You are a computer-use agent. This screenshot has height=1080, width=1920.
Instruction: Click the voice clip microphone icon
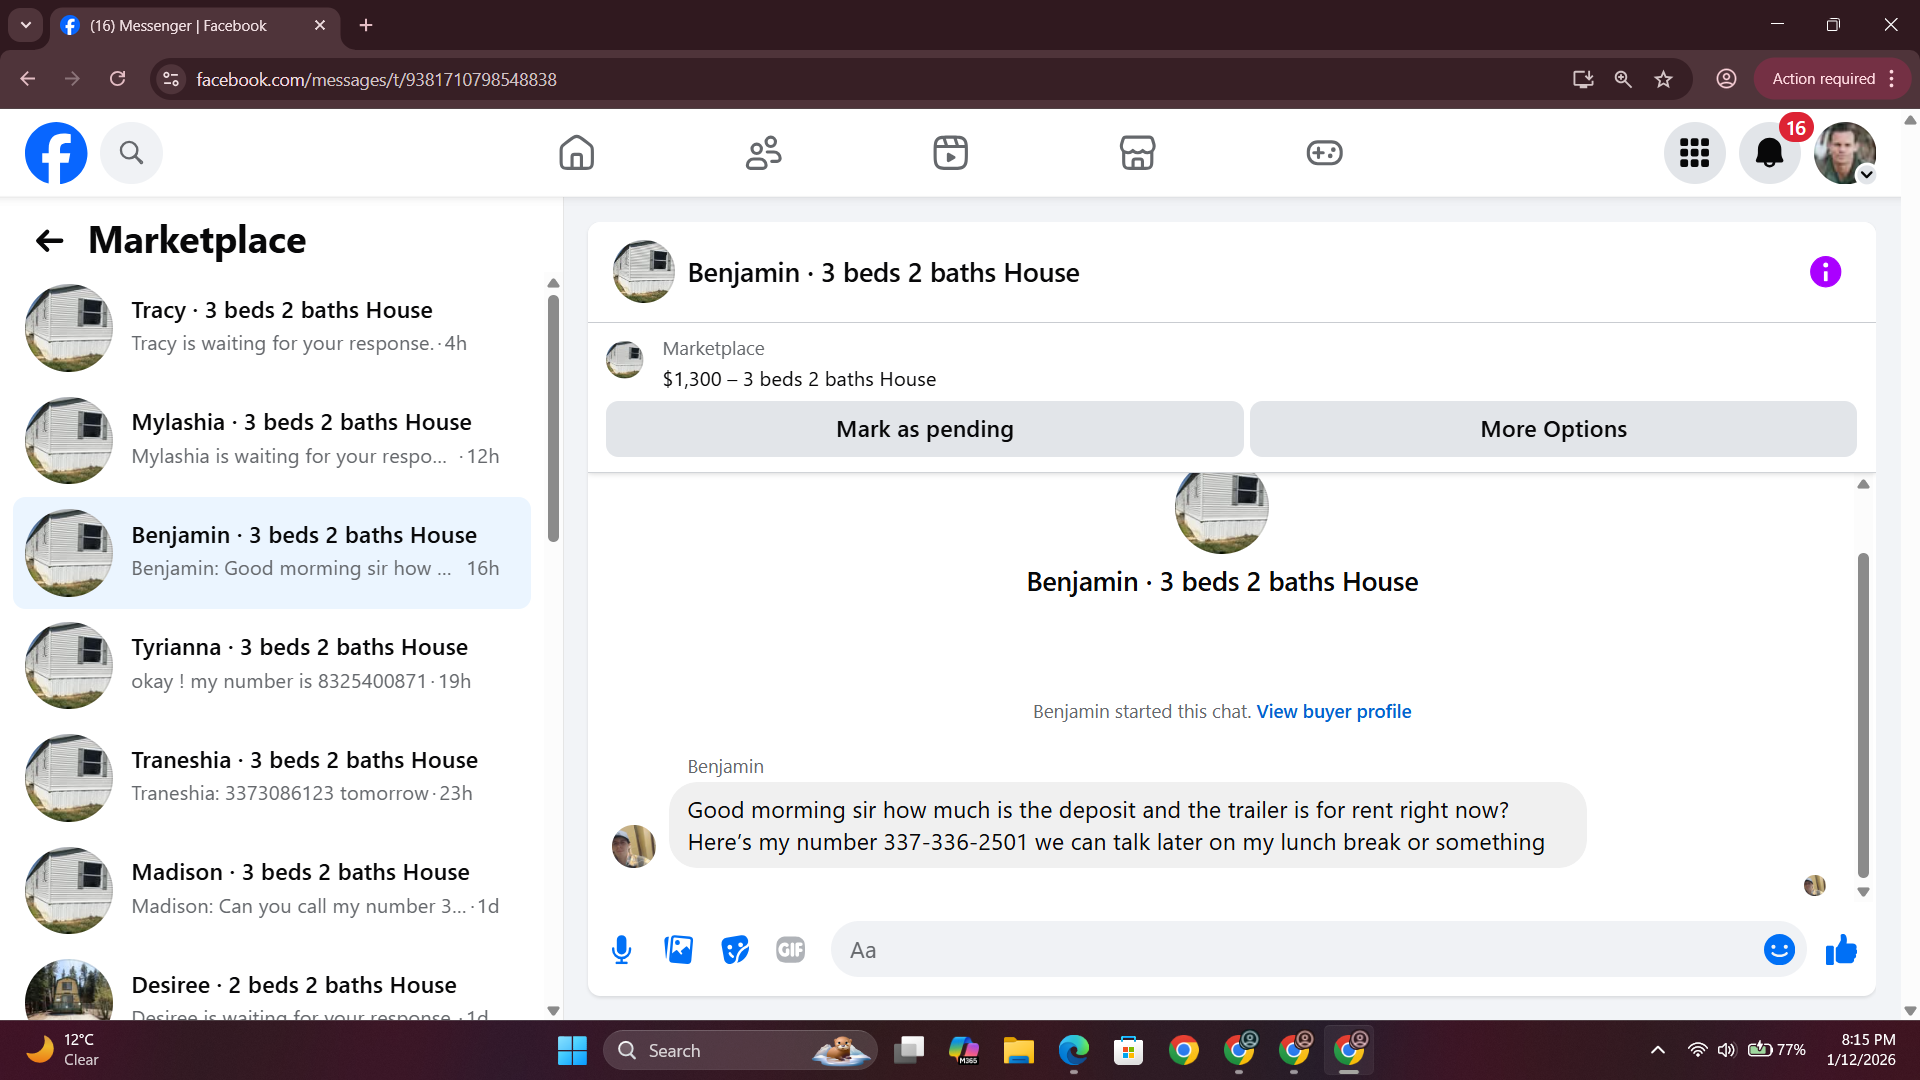[621, 950]
